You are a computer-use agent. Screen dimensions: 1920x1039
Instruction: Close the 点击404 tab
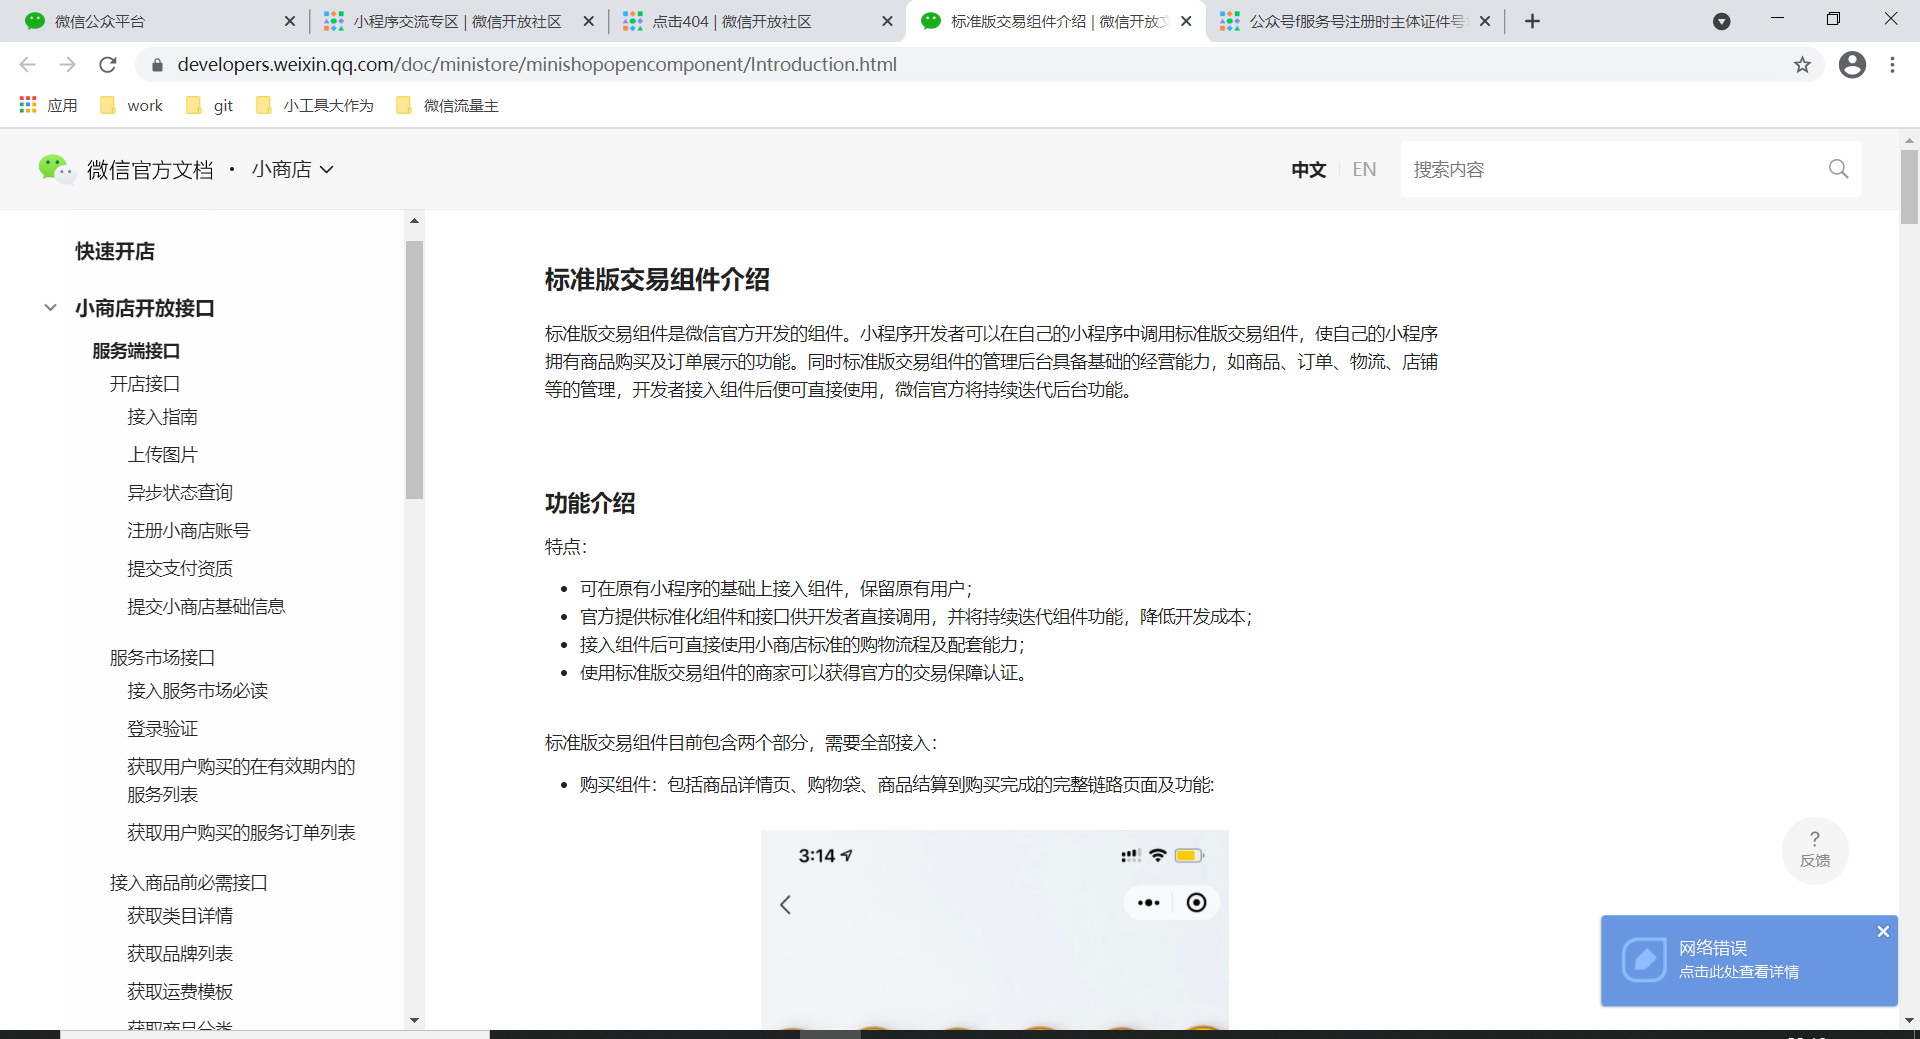click(x=887, y=21)
